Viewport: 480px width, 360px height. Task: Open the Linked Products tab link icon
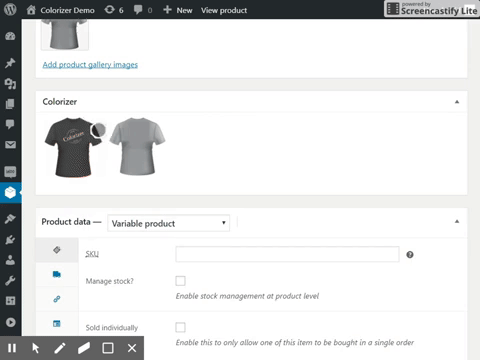[57, 299]
